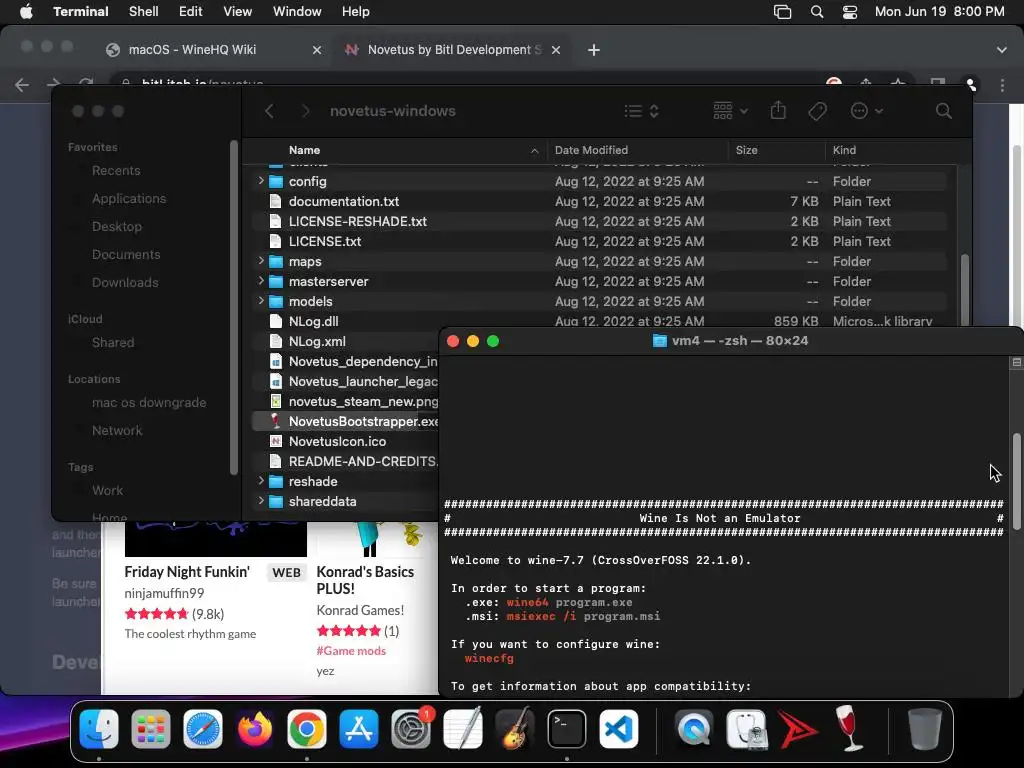The height and width of the screenshot is (768, 1024).
Task: Click the screen mirroring menu bar icon
Action: coord(782,12)
